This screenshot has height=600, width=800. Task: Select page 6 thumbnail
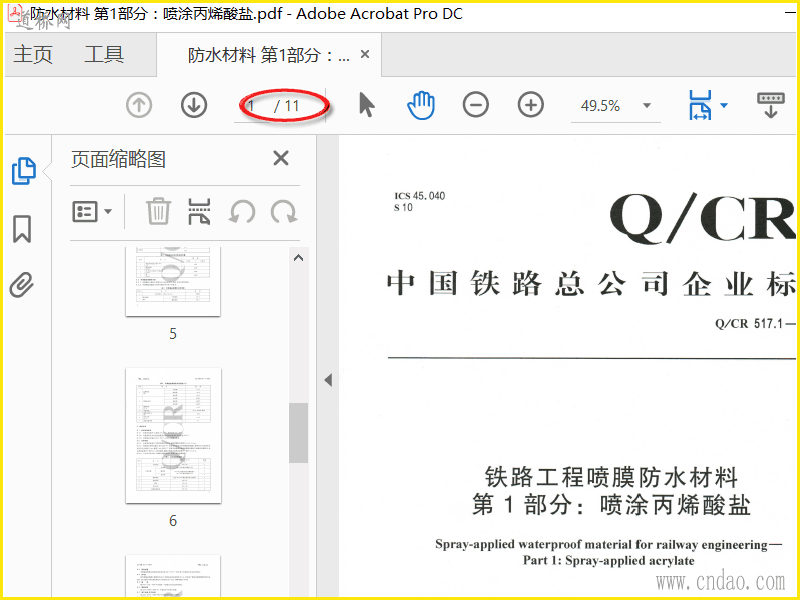pyautogui.click(x=173, y=435)
